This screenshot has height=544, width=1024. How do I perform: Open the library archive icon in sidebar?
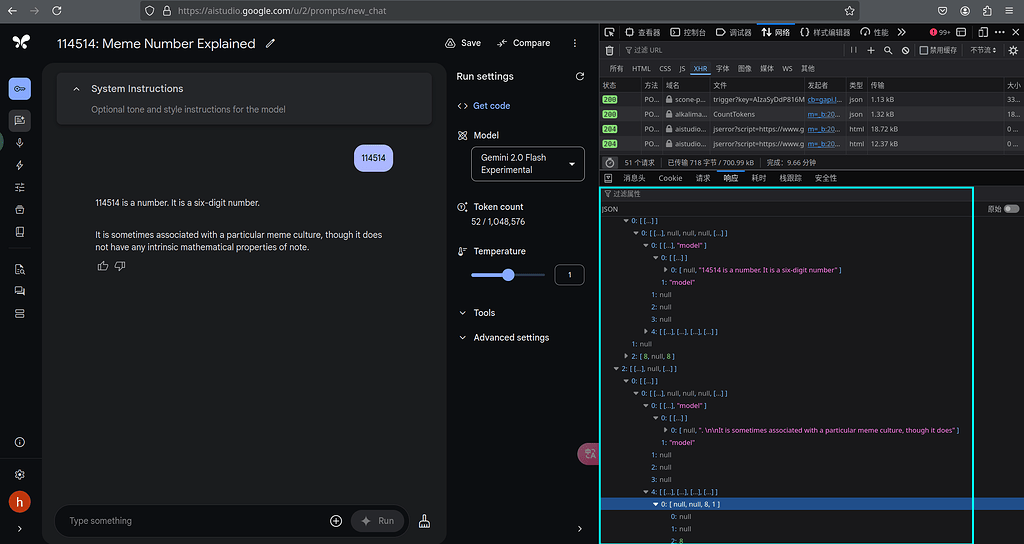(x=20, y=210)
